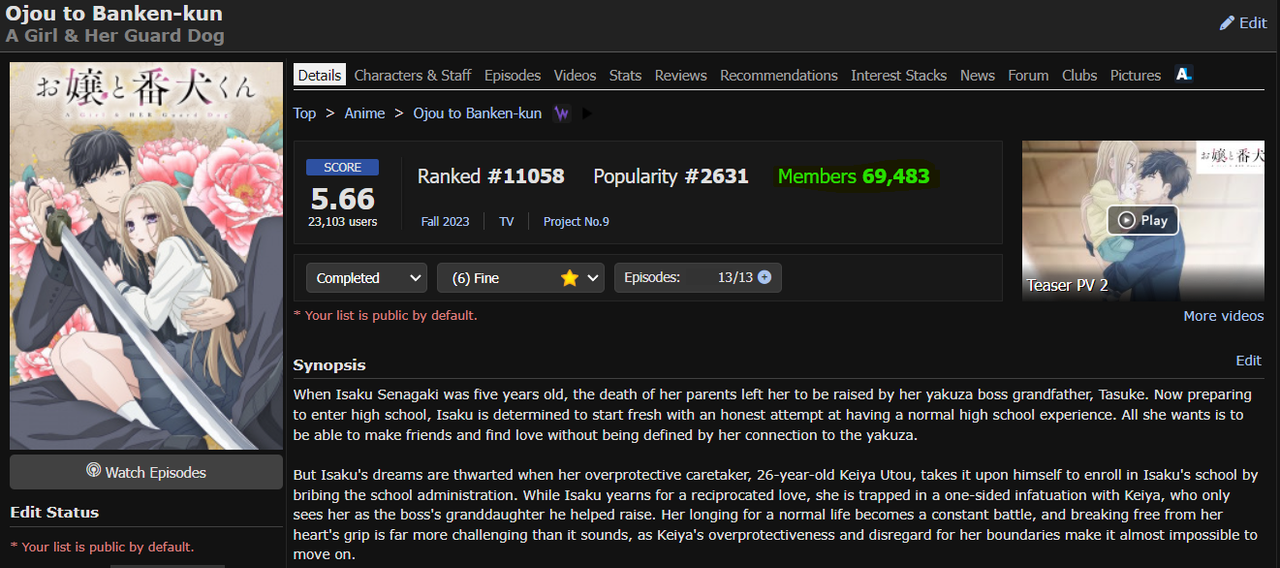The height and width of the screenshot is (568, 1280).
Task: Click the Members 69,483 text
Action: click(x=854, y=176)
